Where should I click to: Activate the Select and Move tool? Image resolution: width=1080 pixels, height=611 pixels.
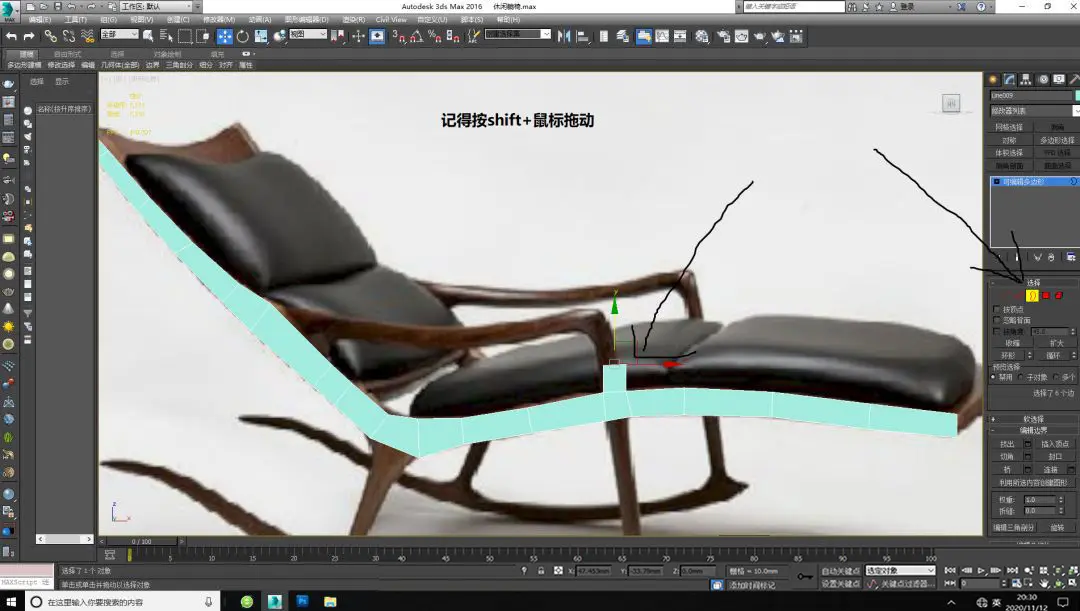coord(225,37)
